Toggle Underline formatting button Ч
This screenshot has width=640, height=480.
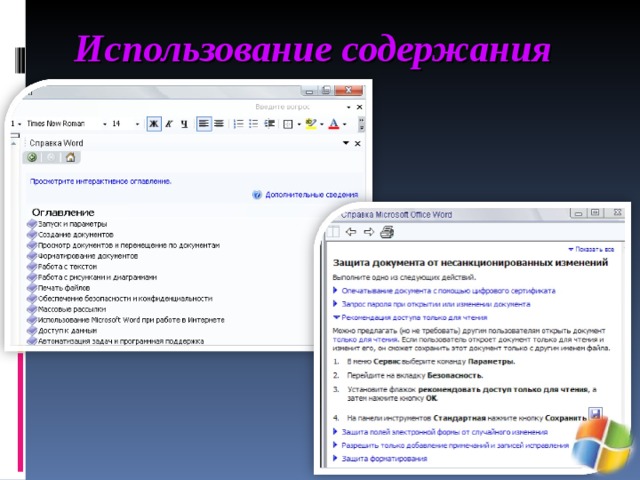click(x=184, y=123)
